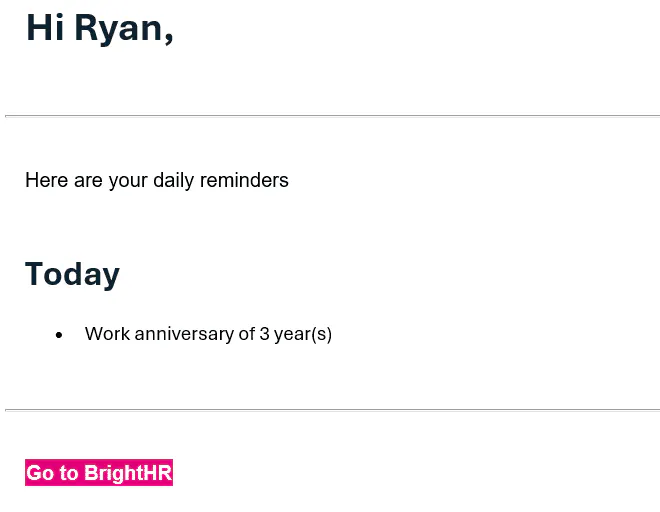Click the 3 year(s) text in the reminder

click(x=296, y=334)
